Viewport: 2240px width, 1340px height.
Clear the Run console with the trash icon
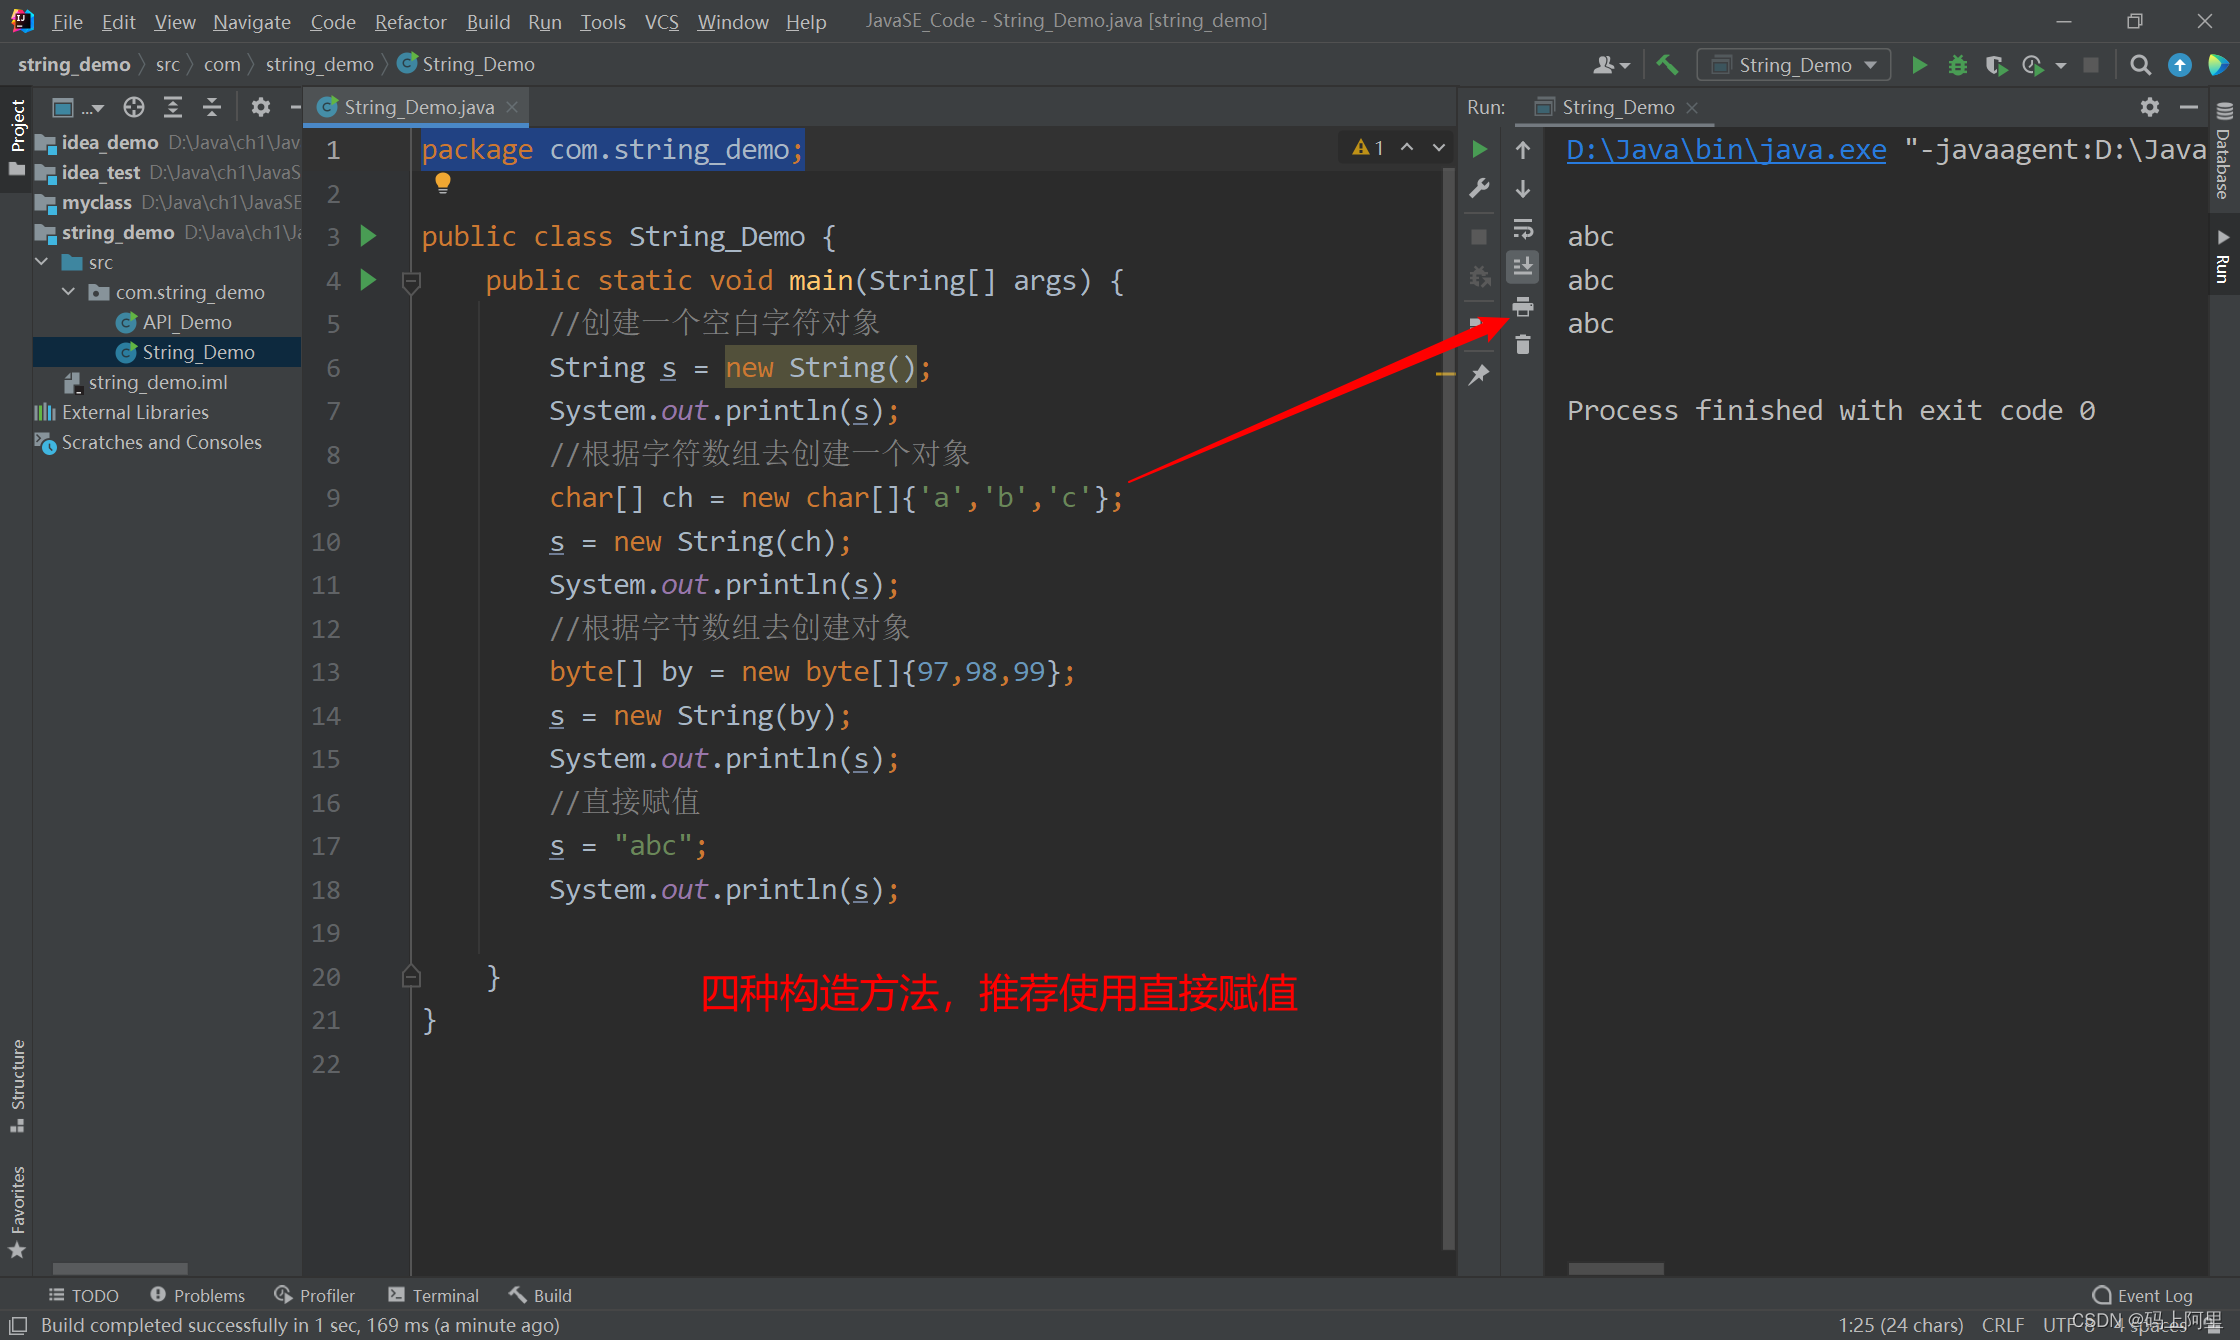click(1523, 344)
